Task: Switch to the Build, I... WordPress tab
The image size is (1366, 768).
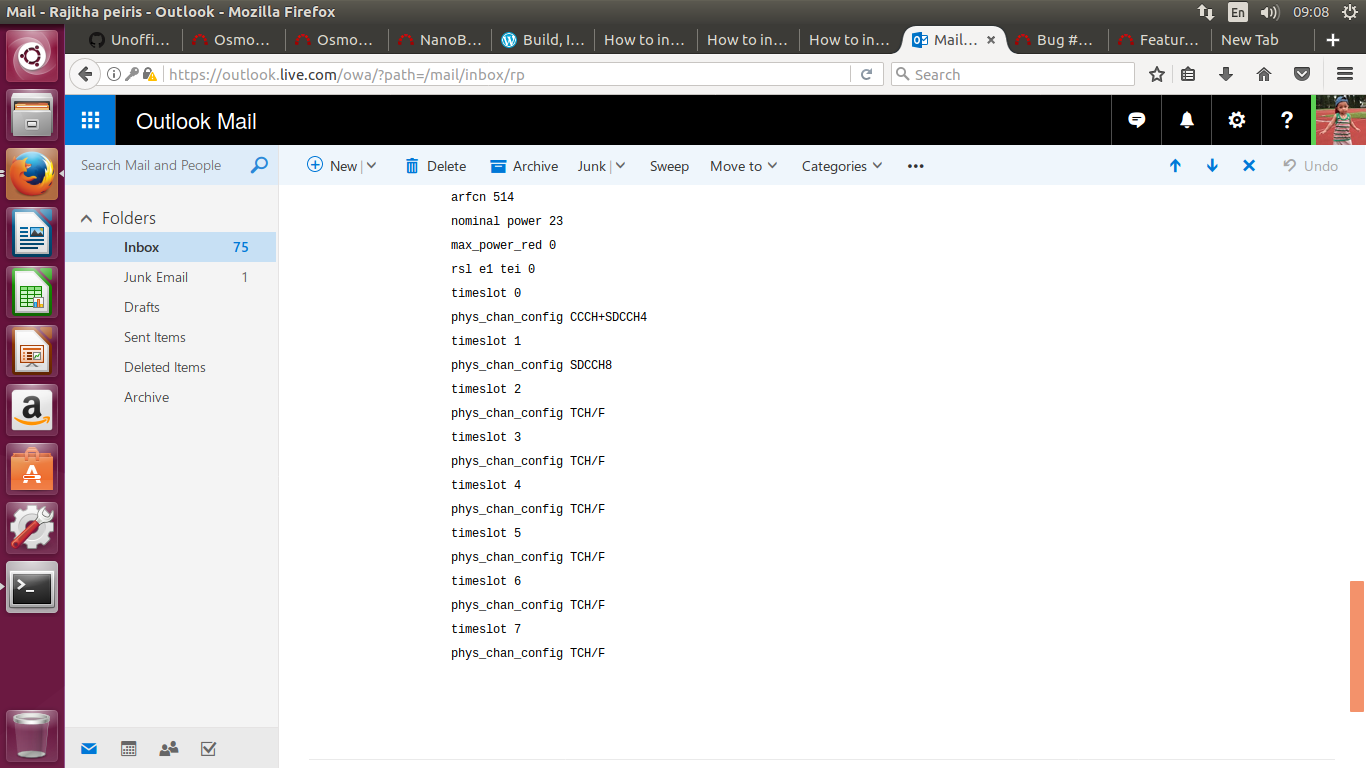Action: coord(543,40)
